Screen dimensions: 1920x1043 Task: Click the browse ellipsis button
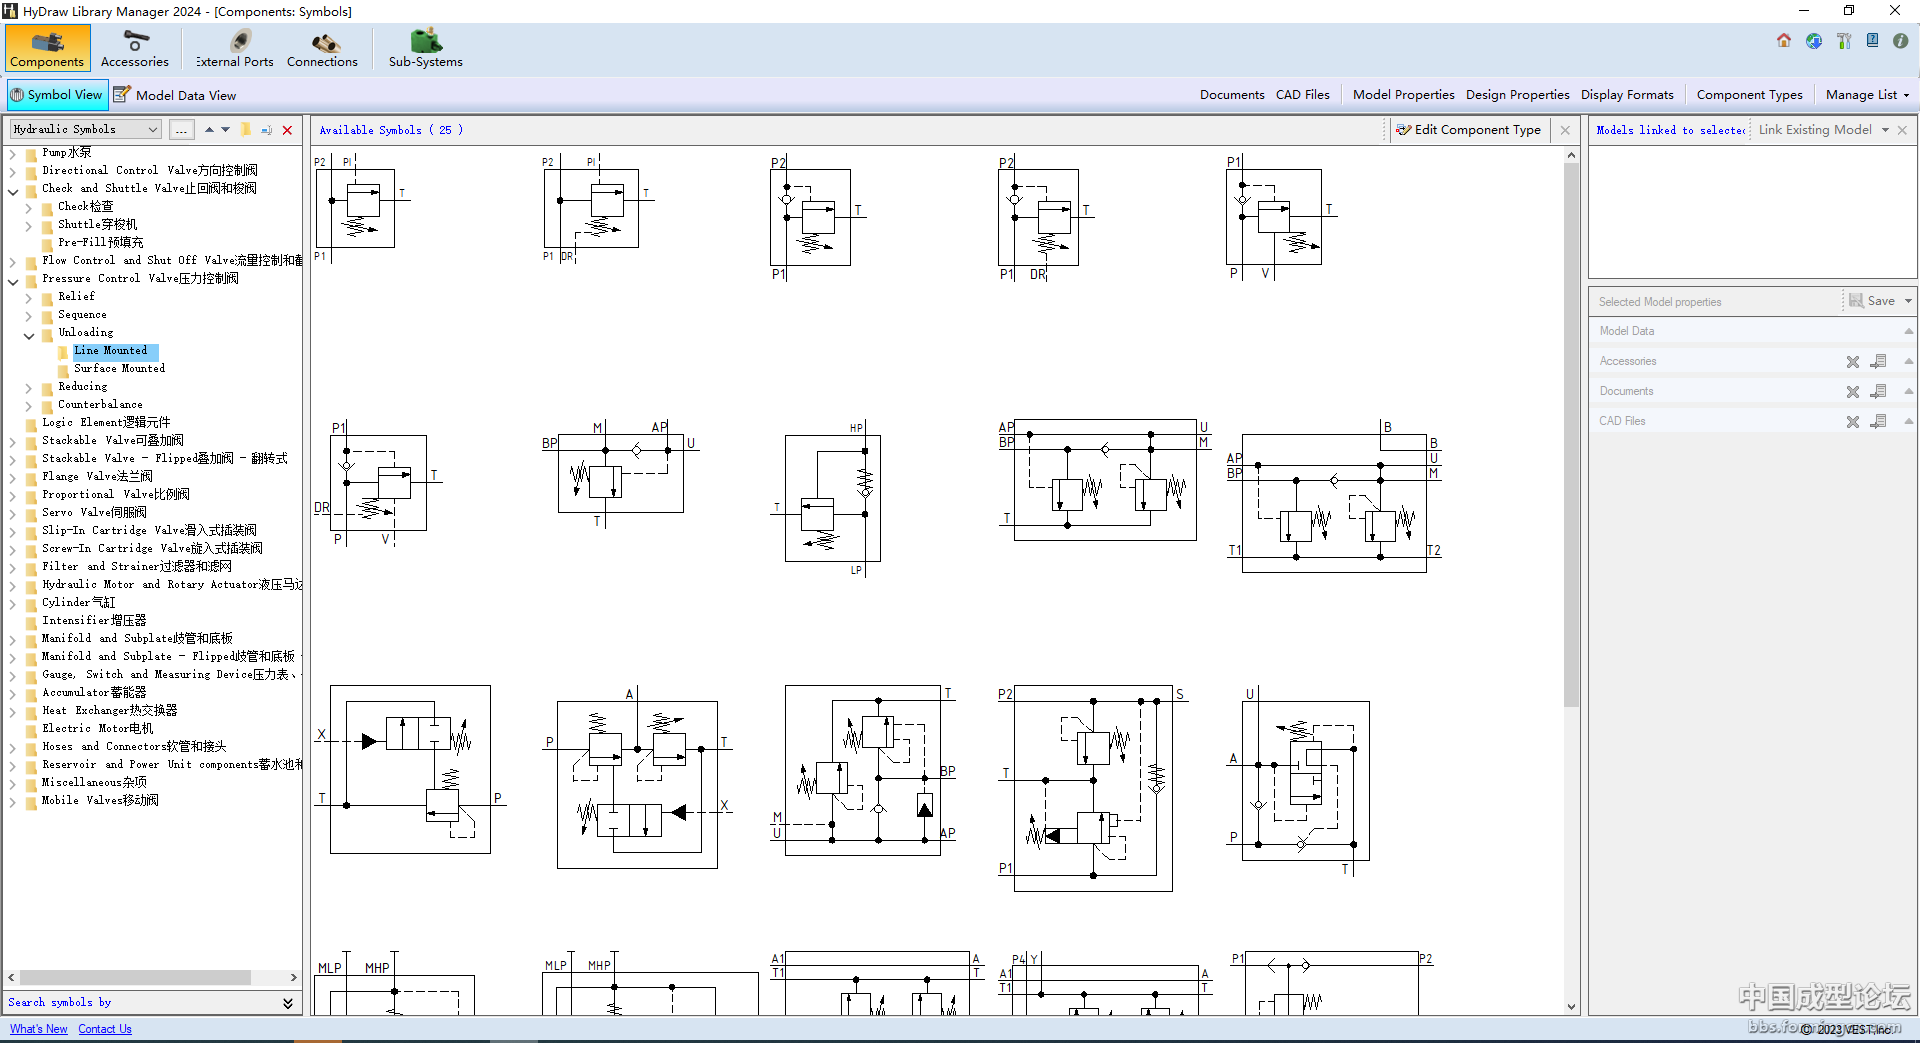(181, 130)
